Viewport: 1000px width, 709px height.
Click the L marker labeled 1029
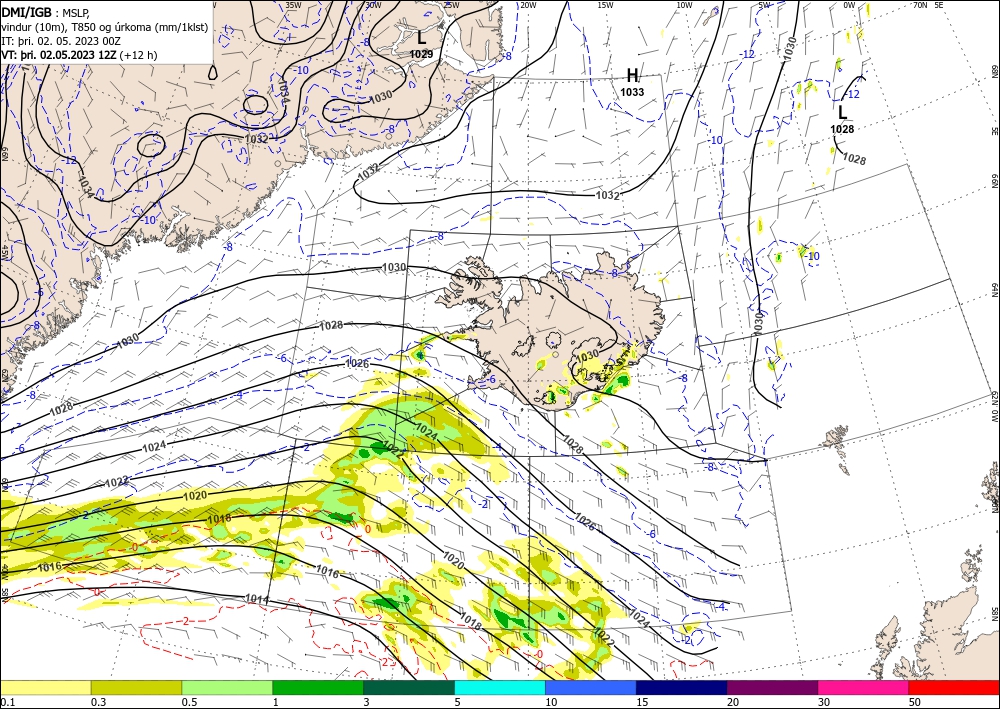421,38
